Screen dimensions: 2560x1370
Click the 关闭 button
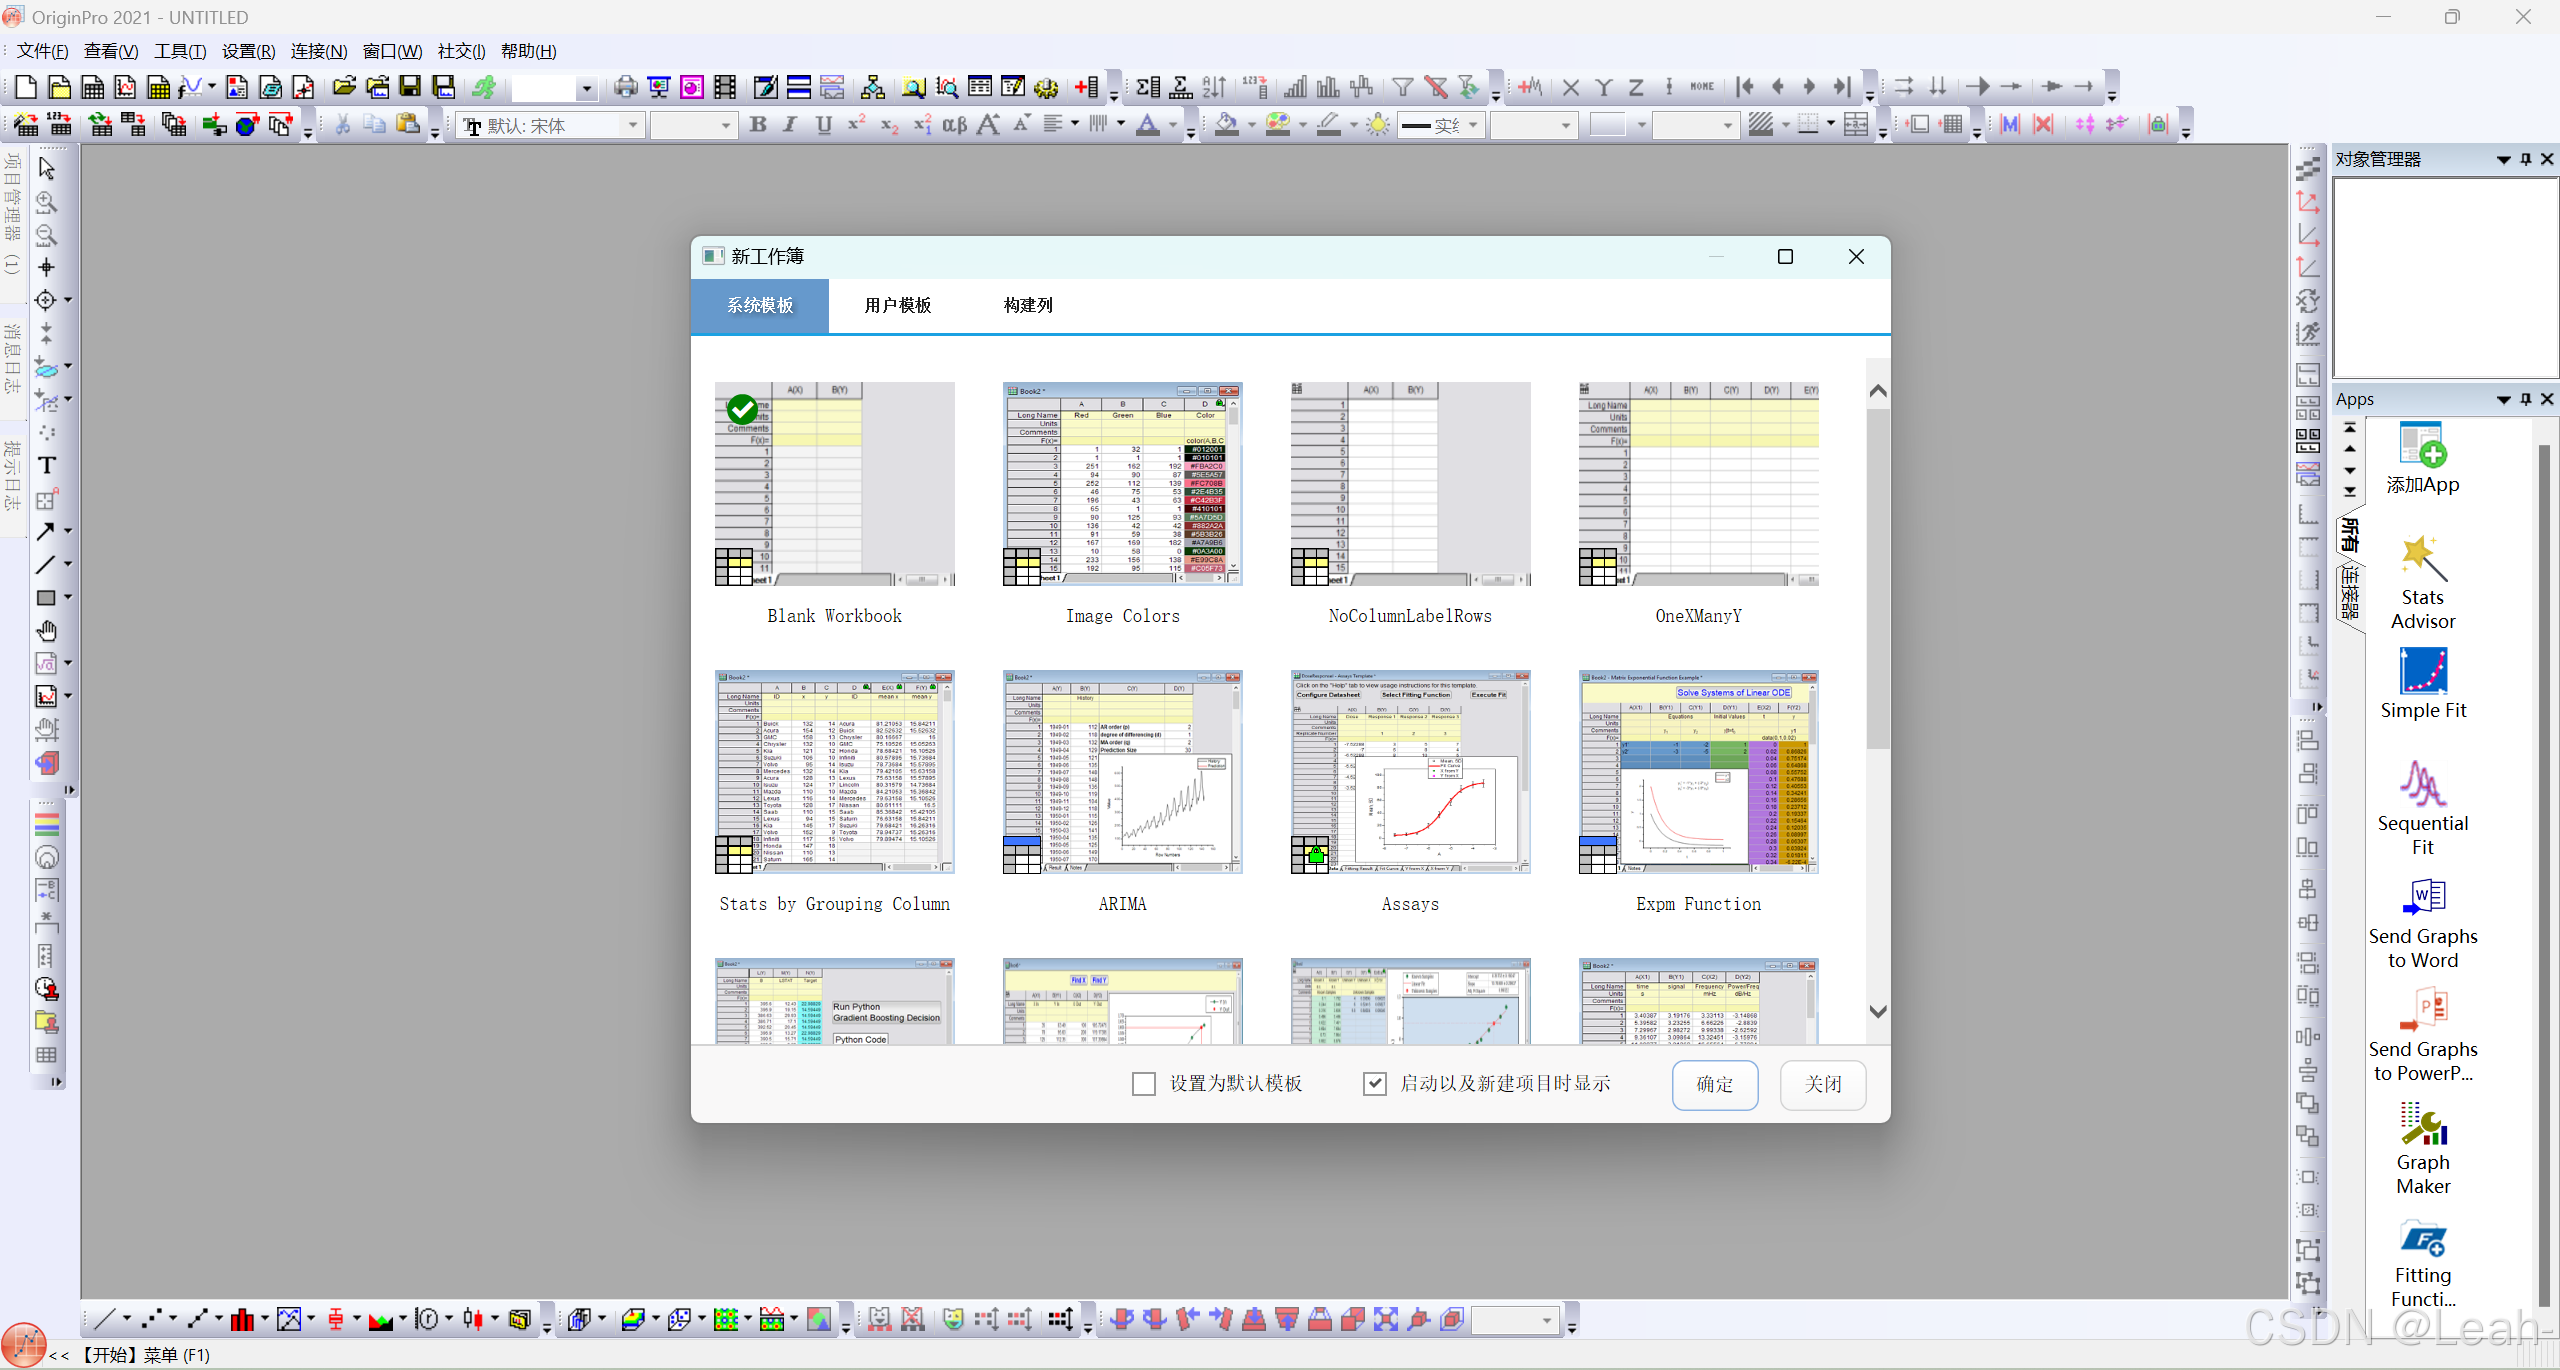pos(1822,1085)
